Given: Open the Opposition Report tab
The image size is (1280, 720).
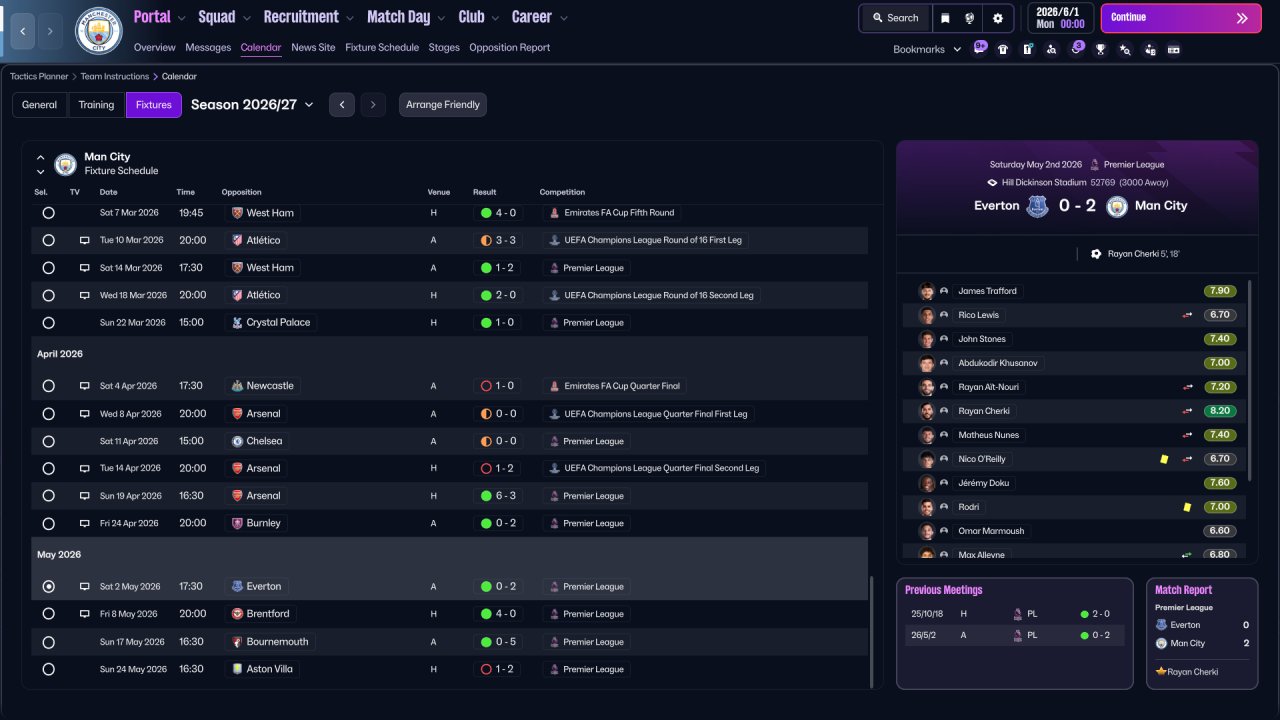Looking at the screenshot, I should coord(509,48).
